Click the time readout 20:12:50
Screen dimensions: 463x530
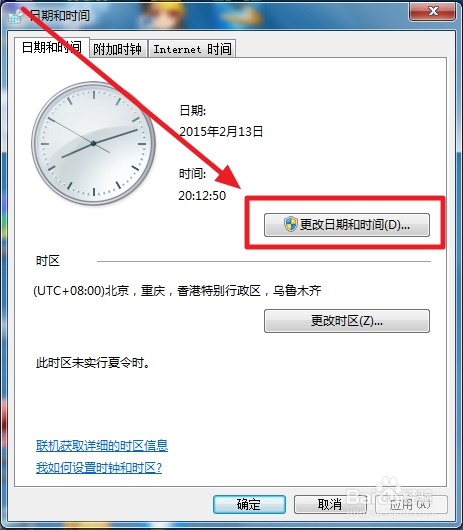[x=202, y=195]
